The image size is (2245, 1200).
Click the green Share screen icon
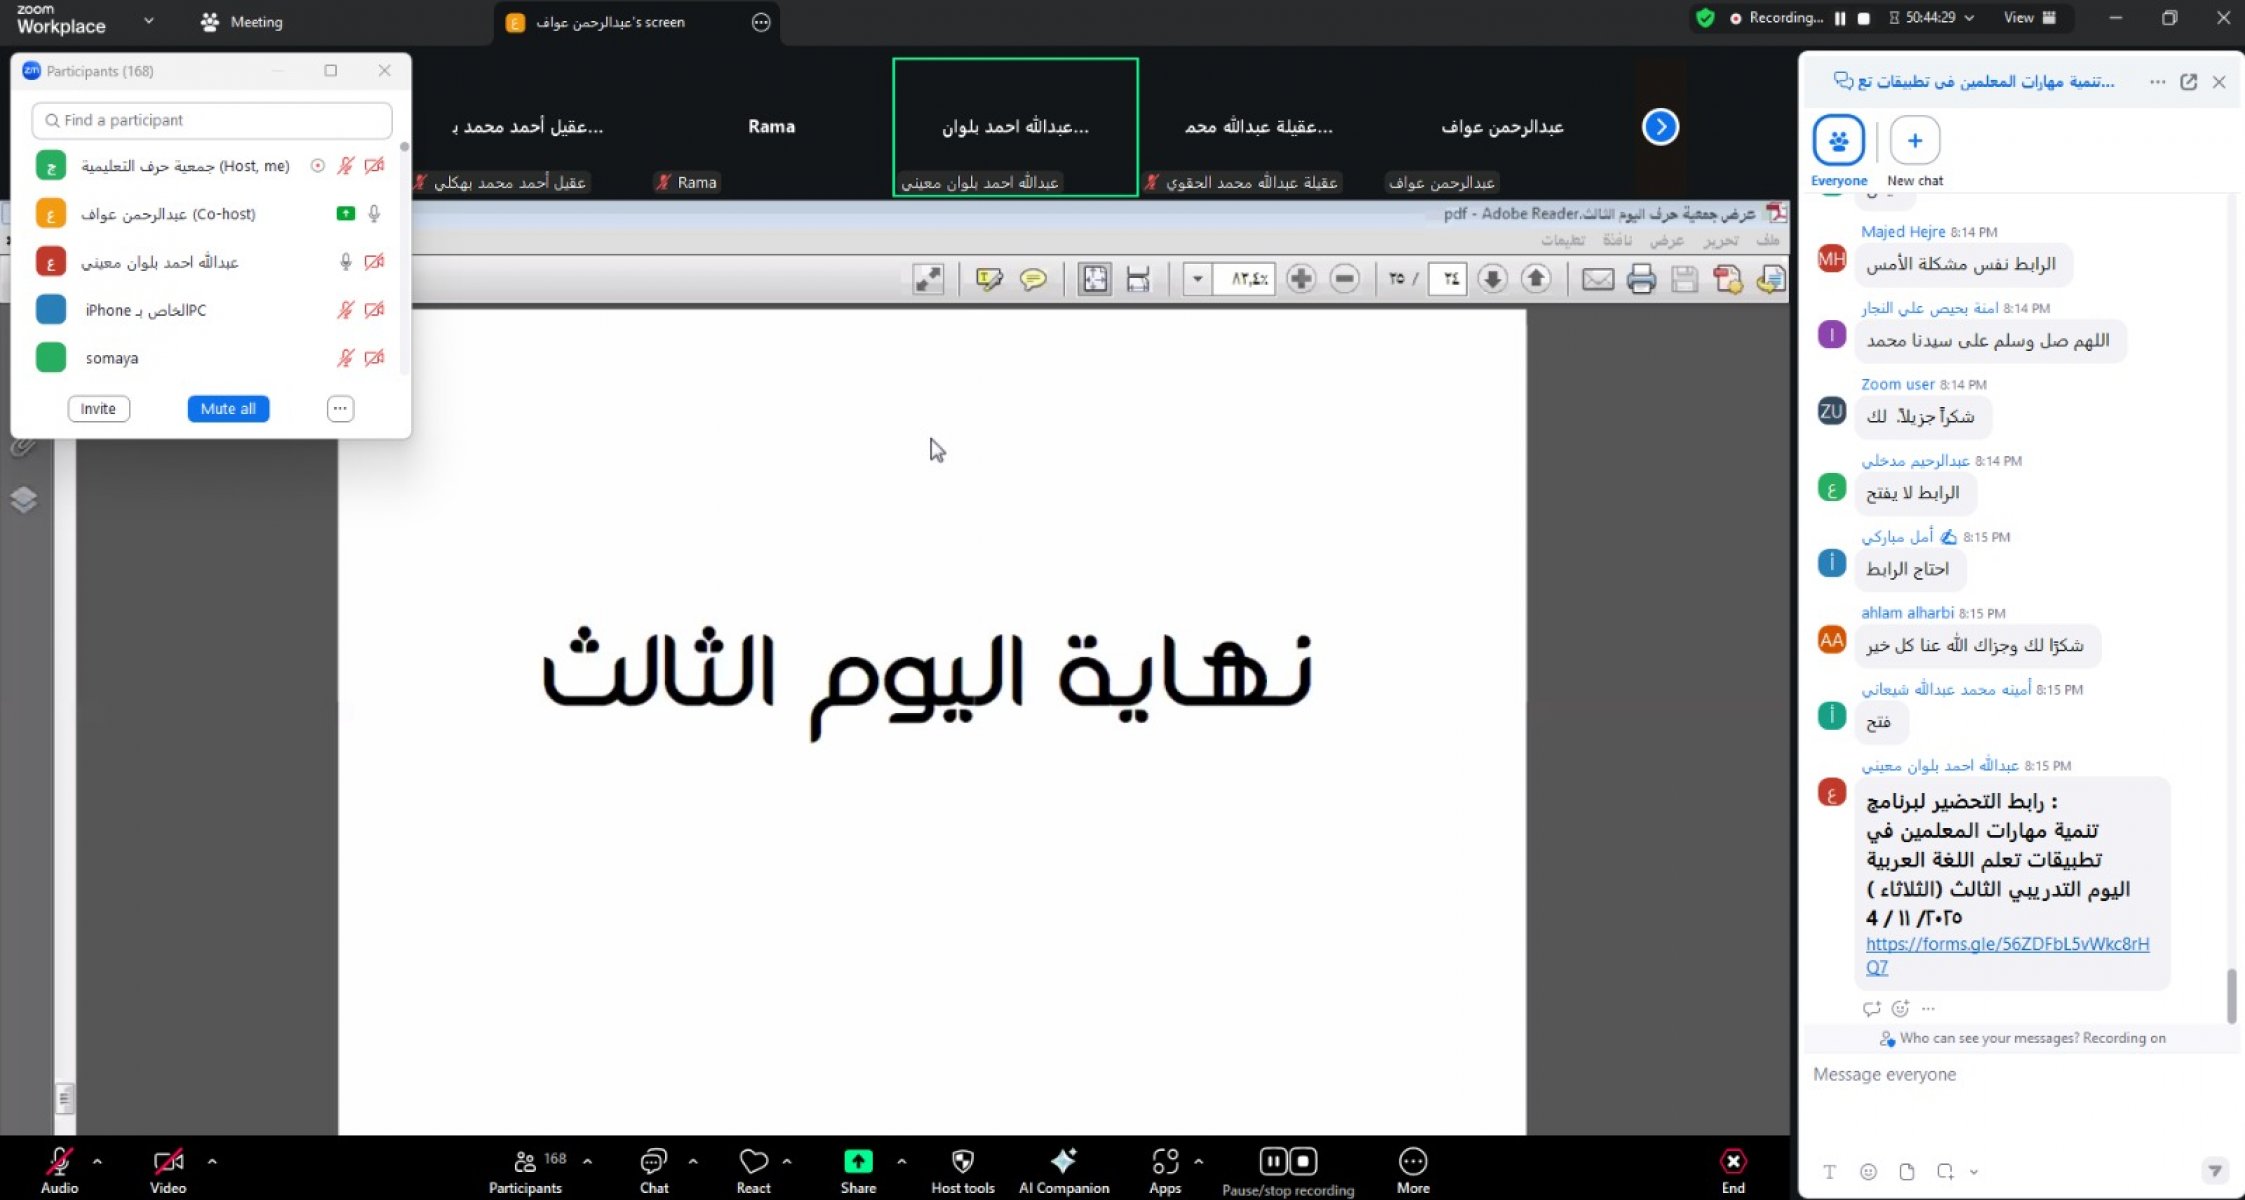point(858,1162)
